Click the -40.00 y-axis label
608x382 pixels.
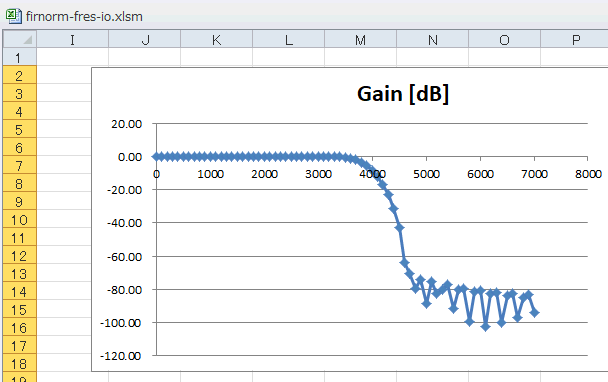tap(124, 223)
